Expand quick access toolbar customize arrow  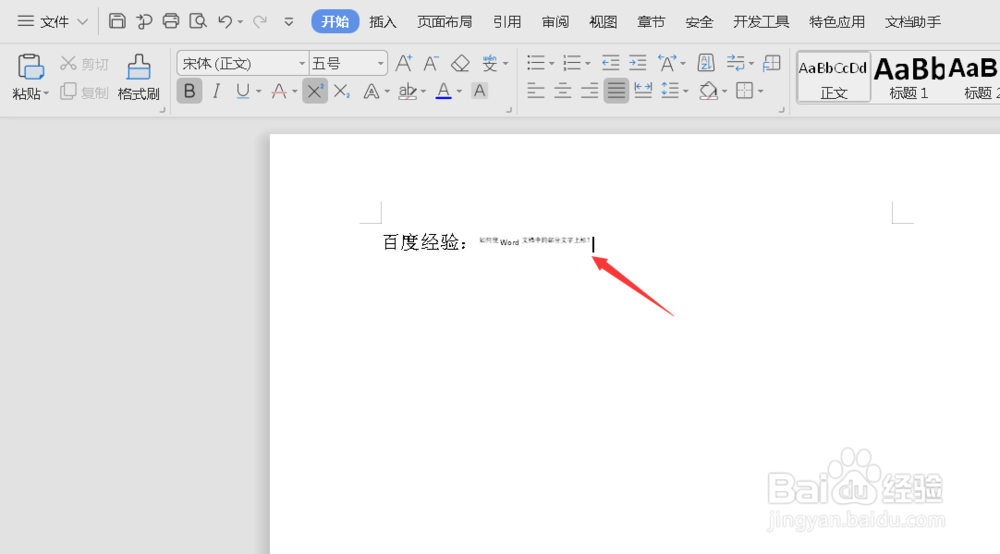[x=289, y=22]
